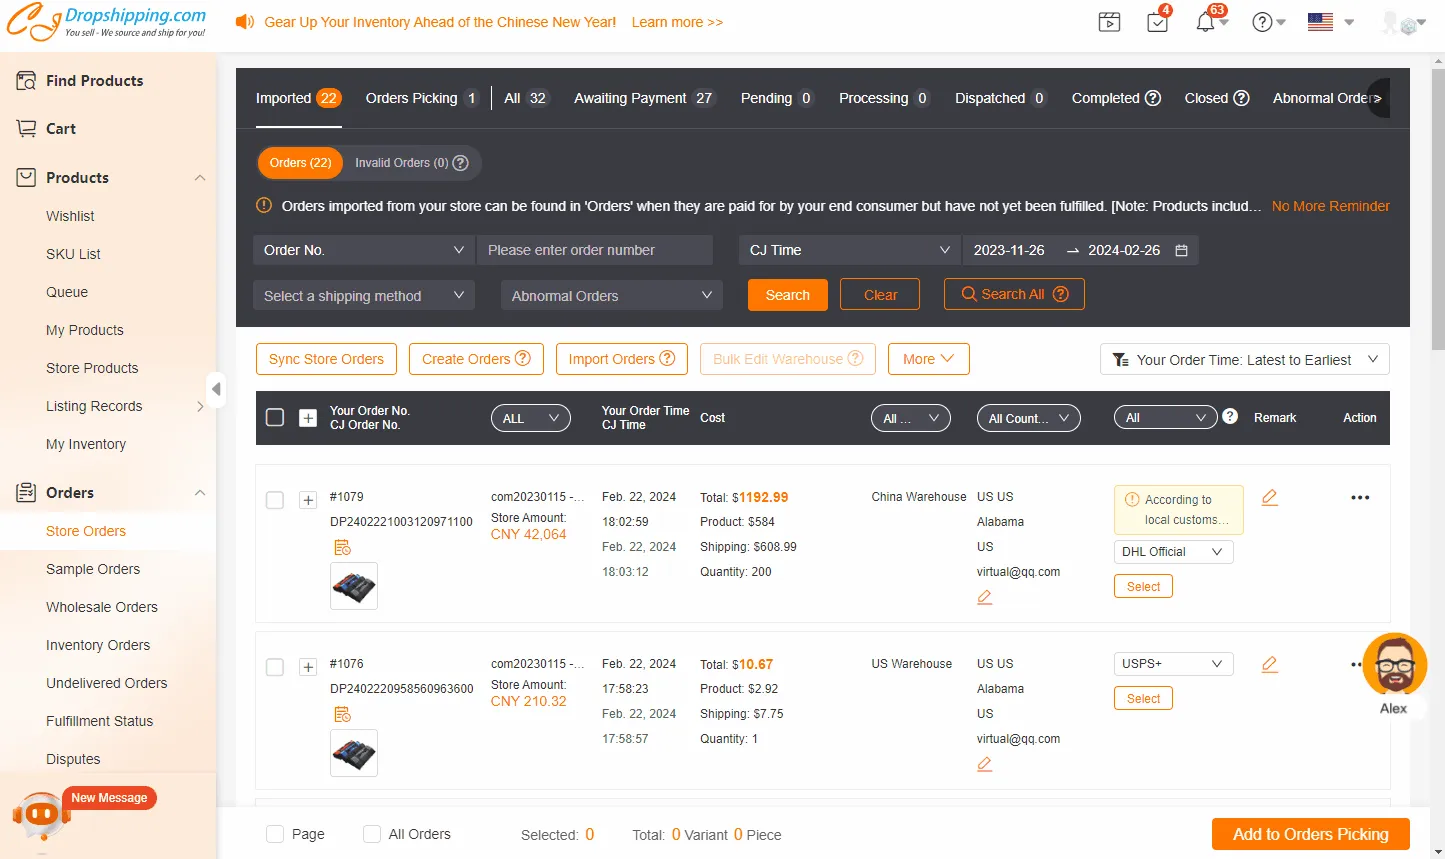Open Sample Orders in sidebar
The width and height of the screenshot is (1445, 859).
pos(93,569)
